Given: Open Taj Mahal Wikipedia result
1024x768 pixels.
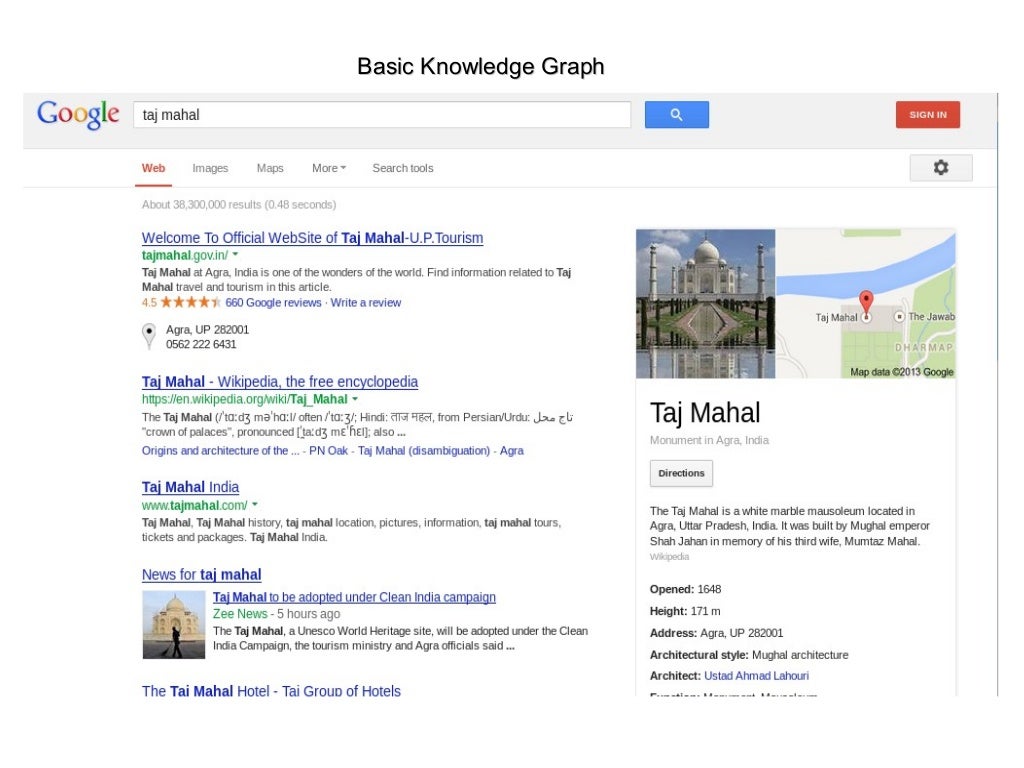Looking at the screenshot, I should [280, 381].
